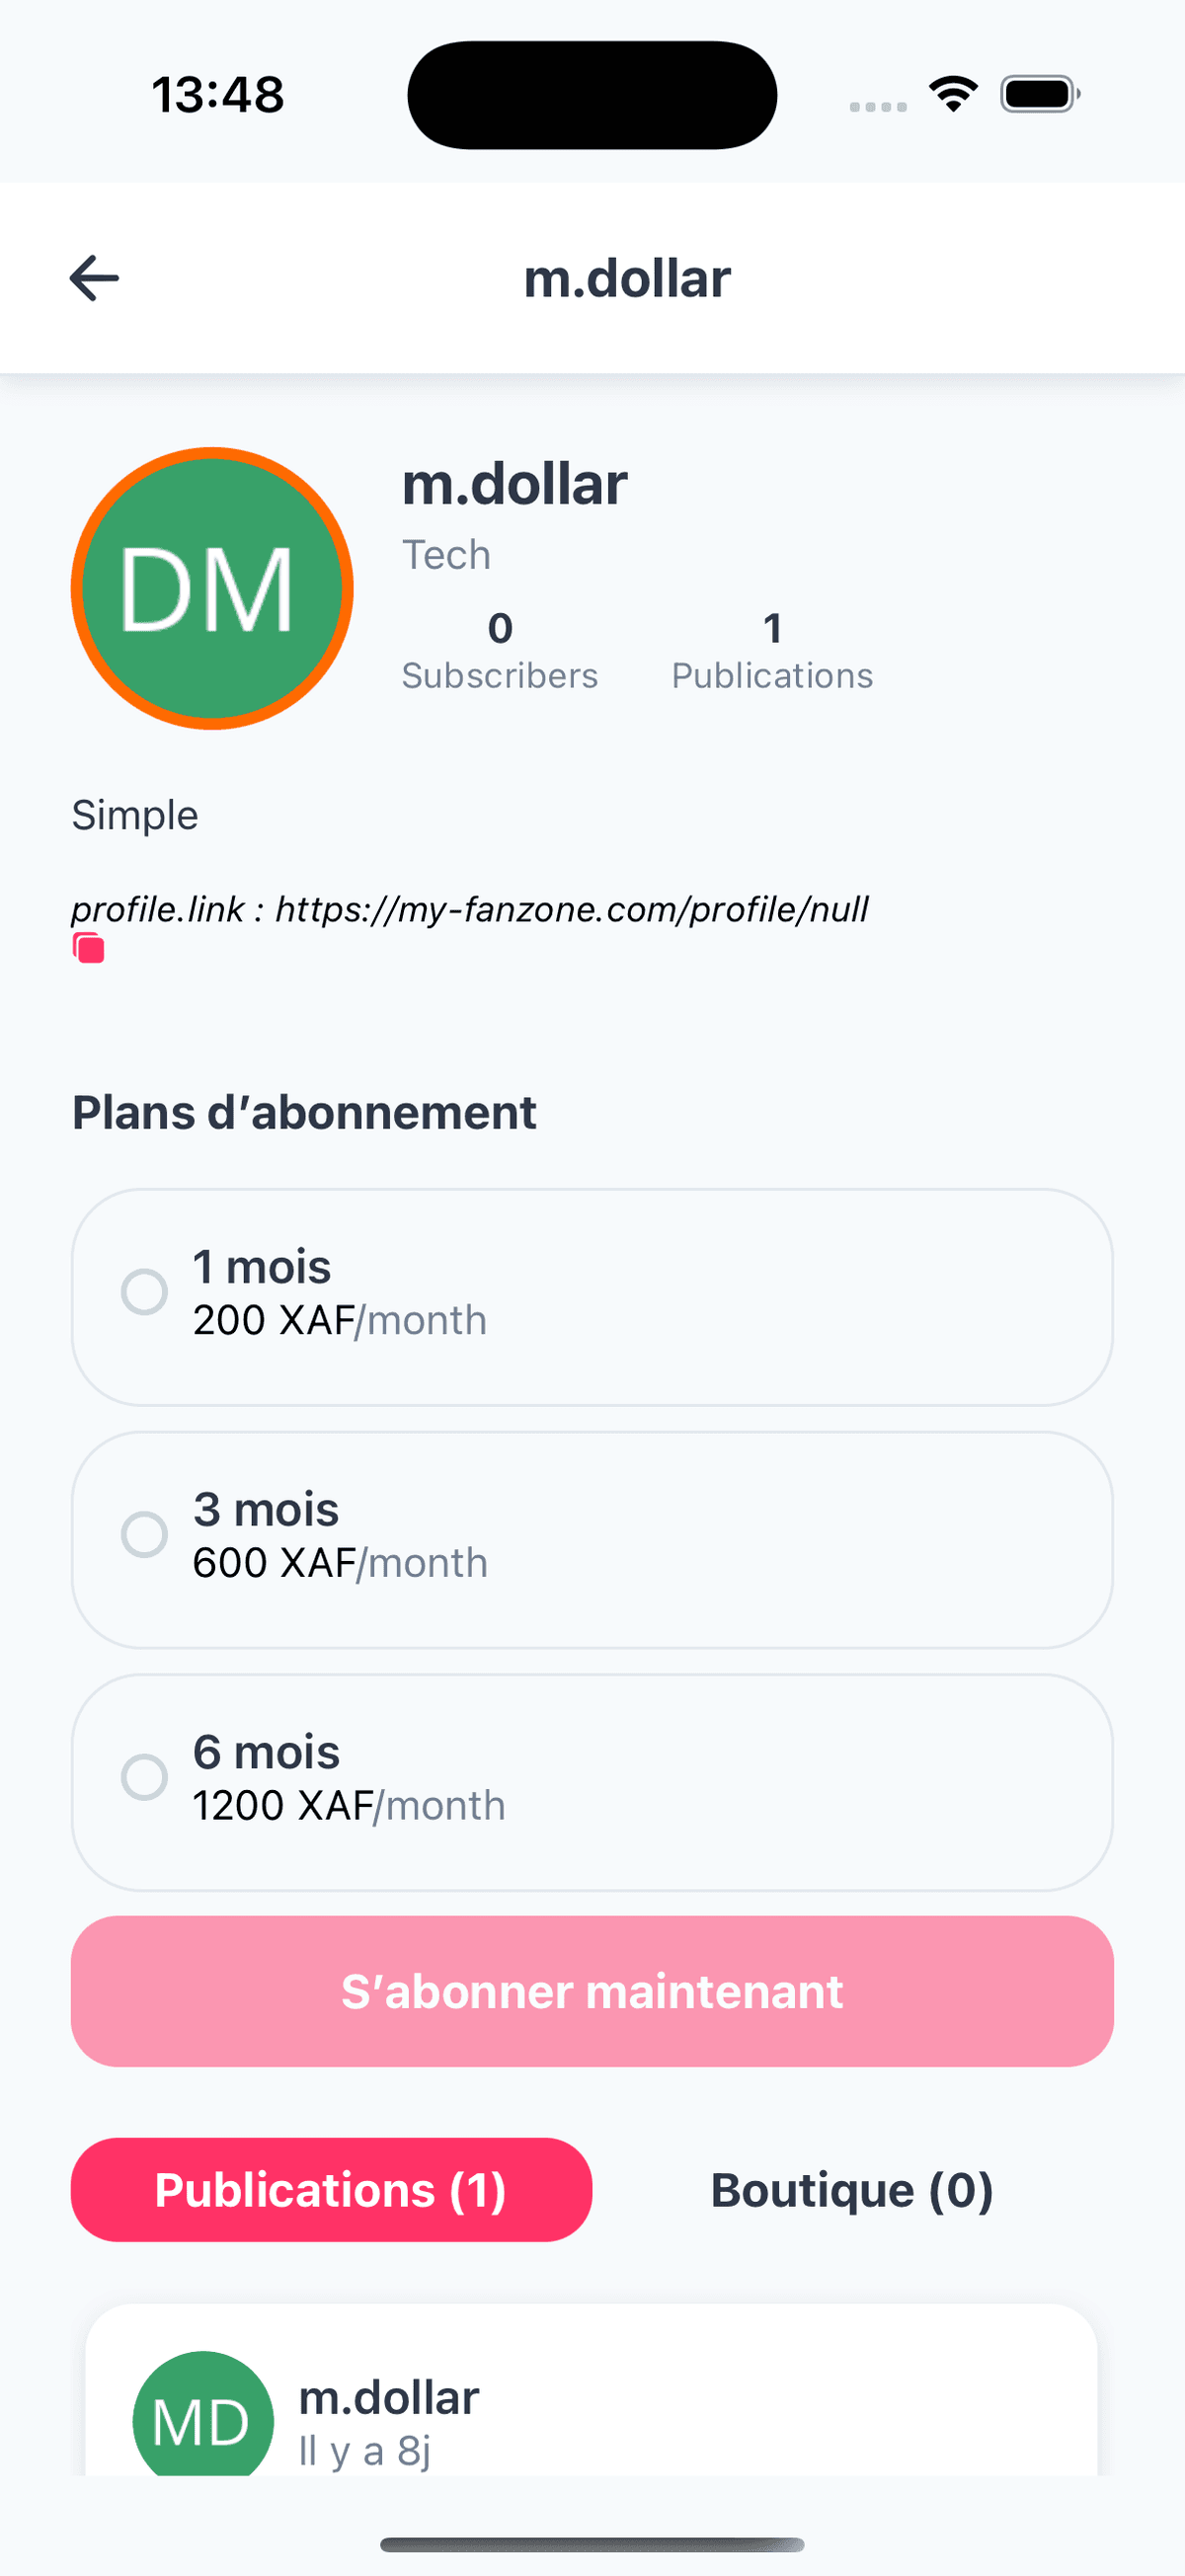This screenshot has height=2576, width=1185.
Task: Switch to the Boutique (0) tab
Action: [x=851, y=2190]
